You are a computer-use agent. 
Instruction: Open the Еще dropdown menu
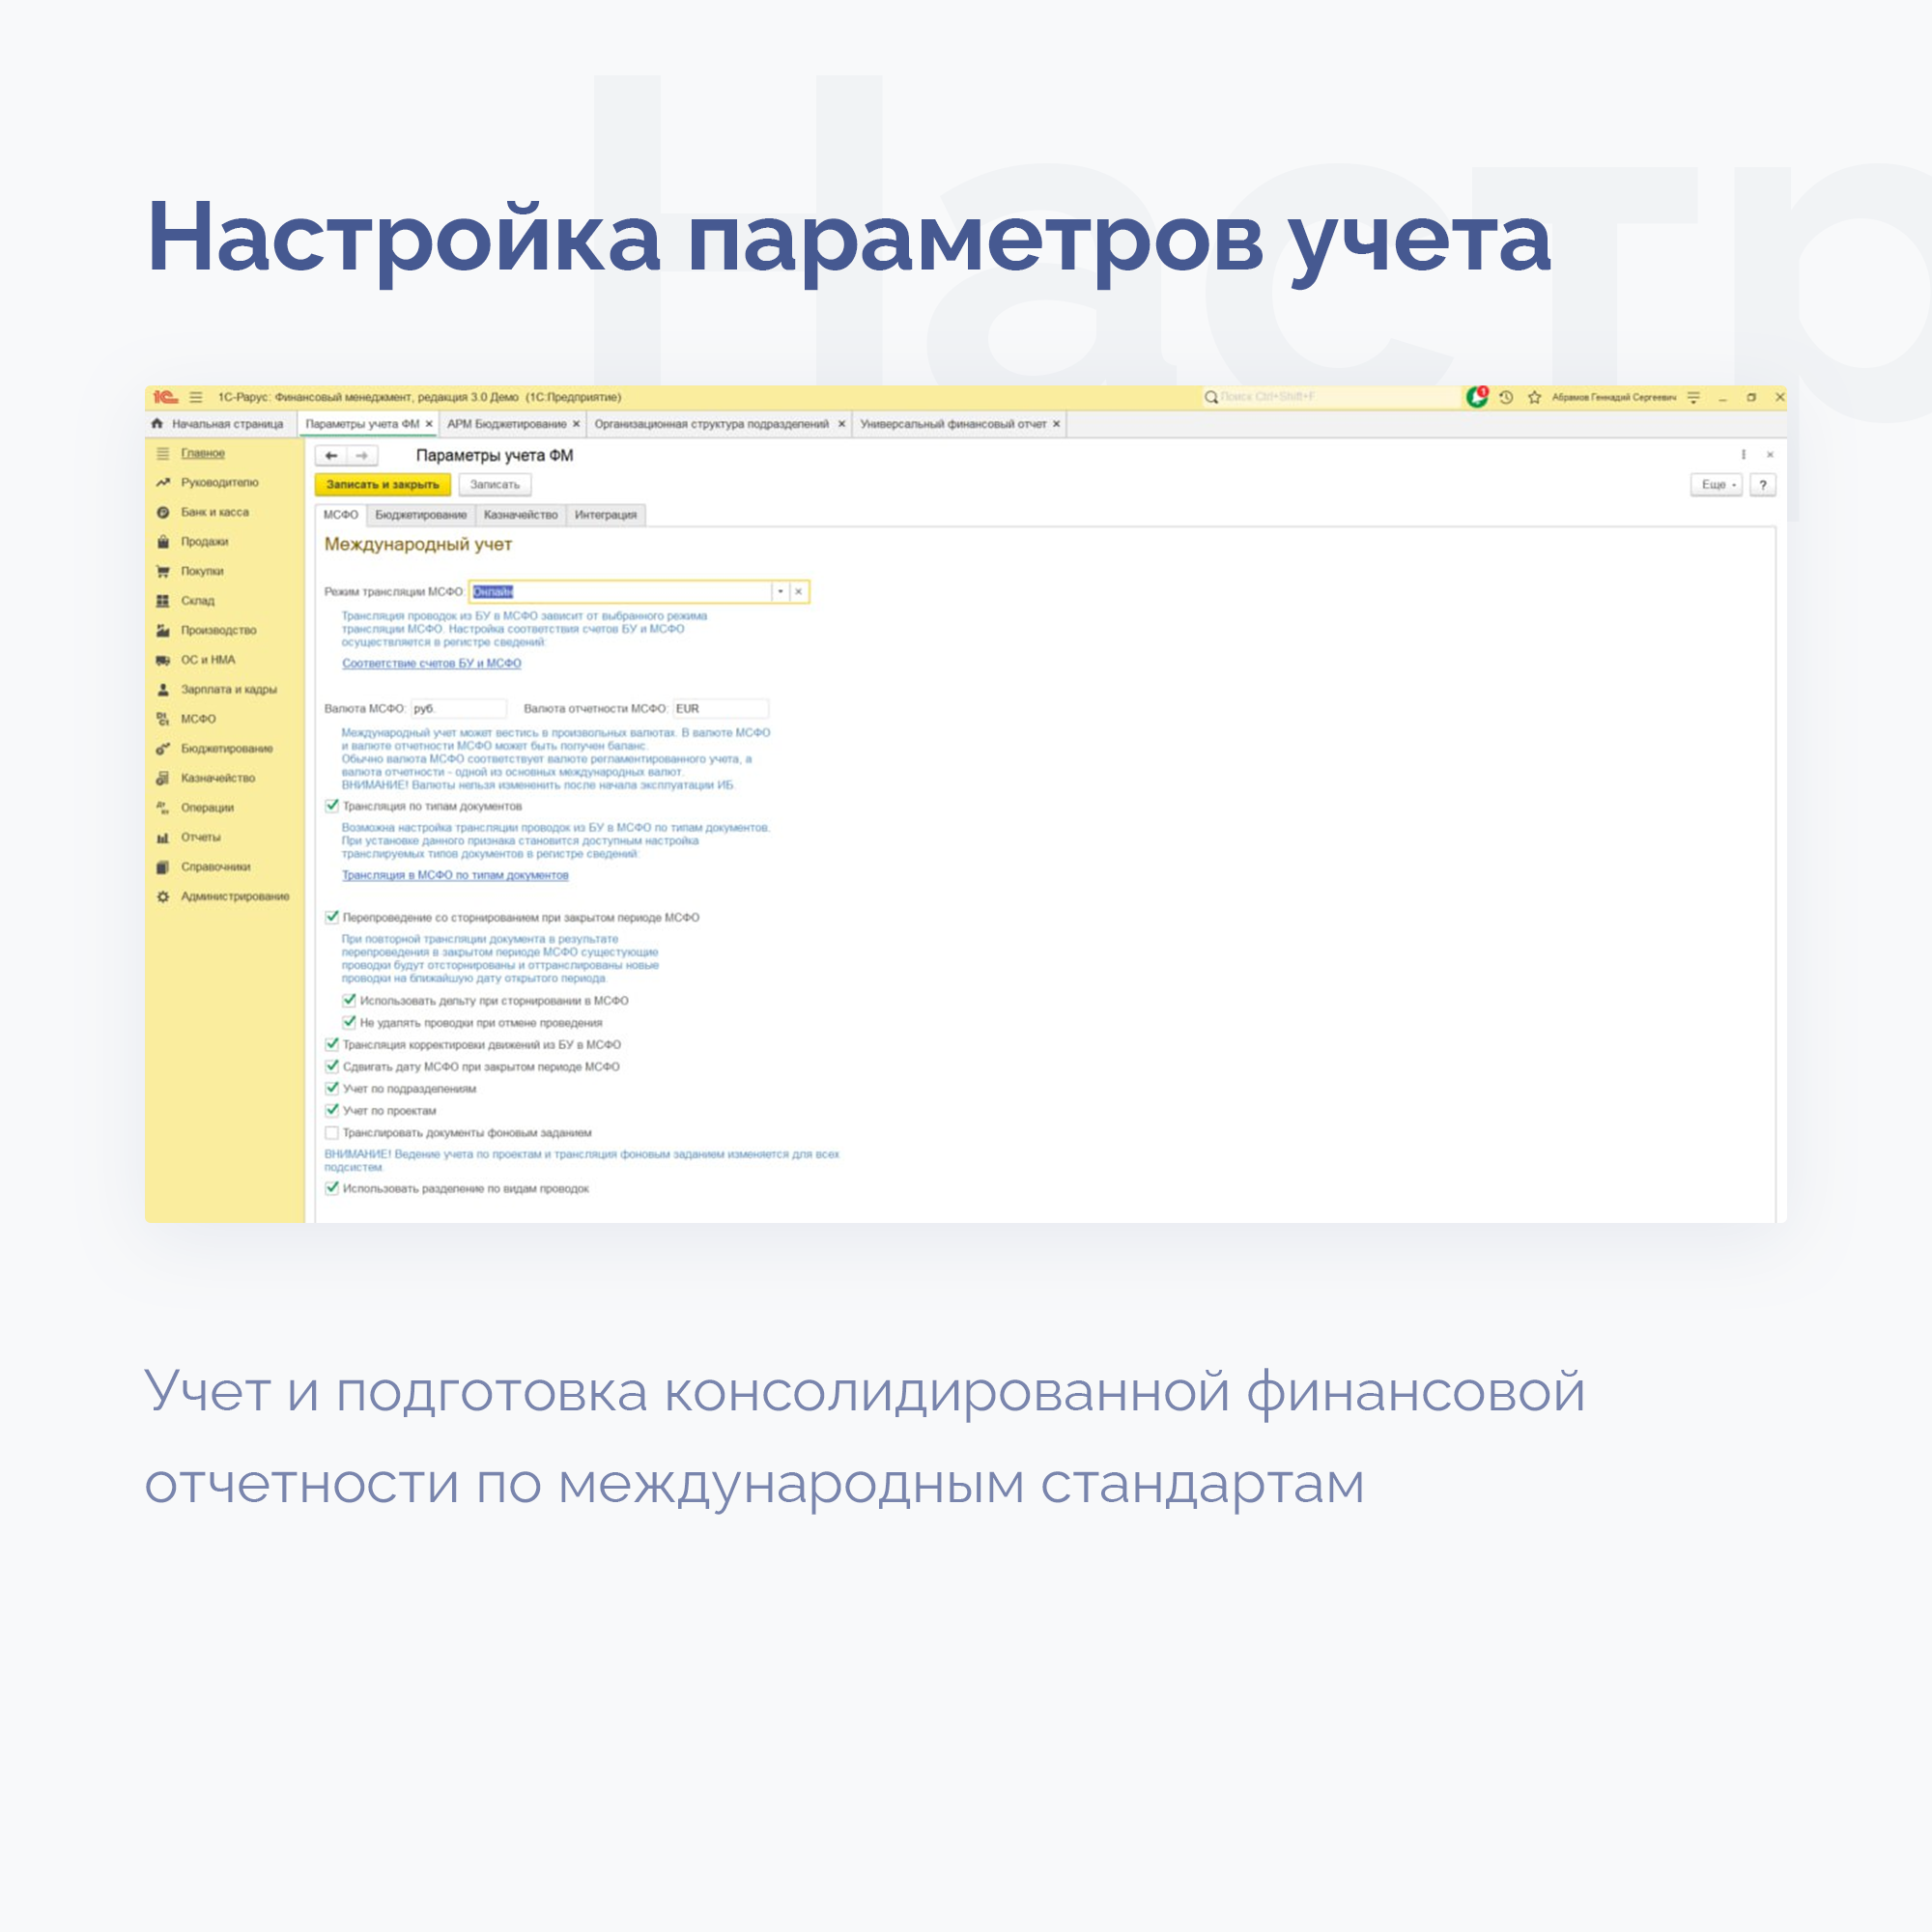1716,485
